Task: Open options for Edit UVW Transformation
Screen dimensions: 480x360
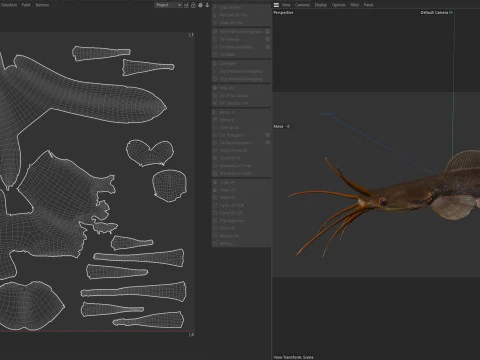Action: point(268,32)
